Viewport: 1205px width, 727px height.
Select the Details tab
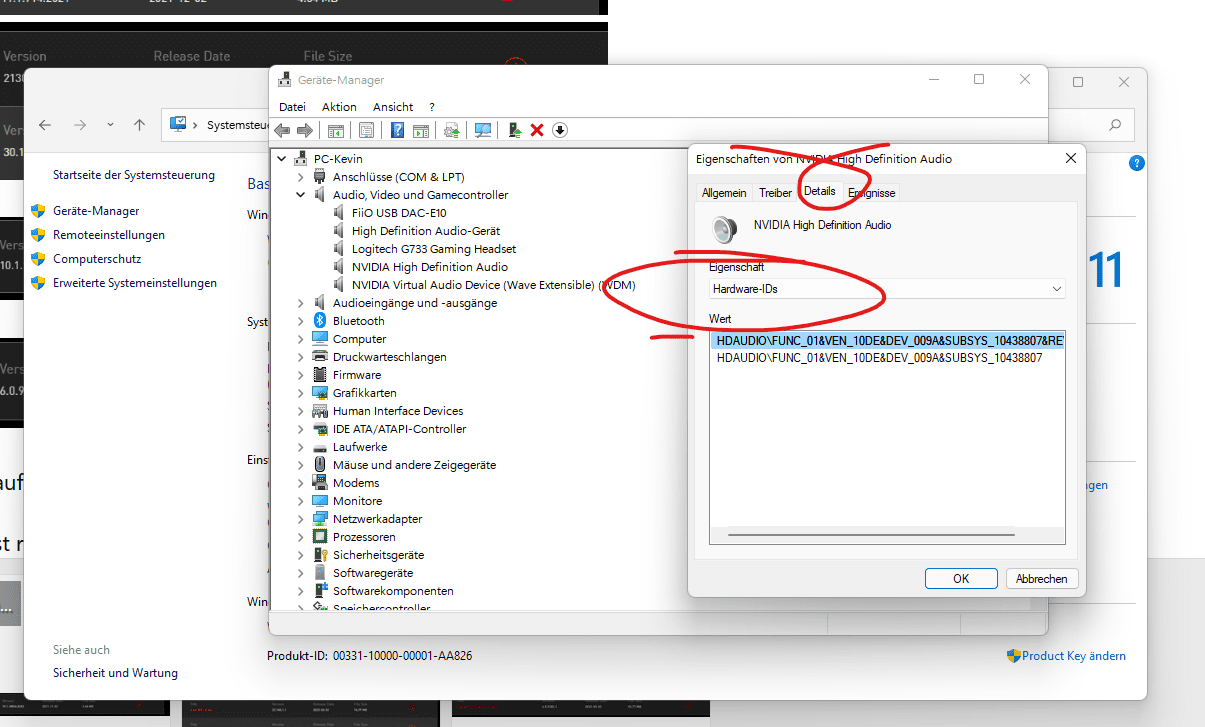click(819, 191)
